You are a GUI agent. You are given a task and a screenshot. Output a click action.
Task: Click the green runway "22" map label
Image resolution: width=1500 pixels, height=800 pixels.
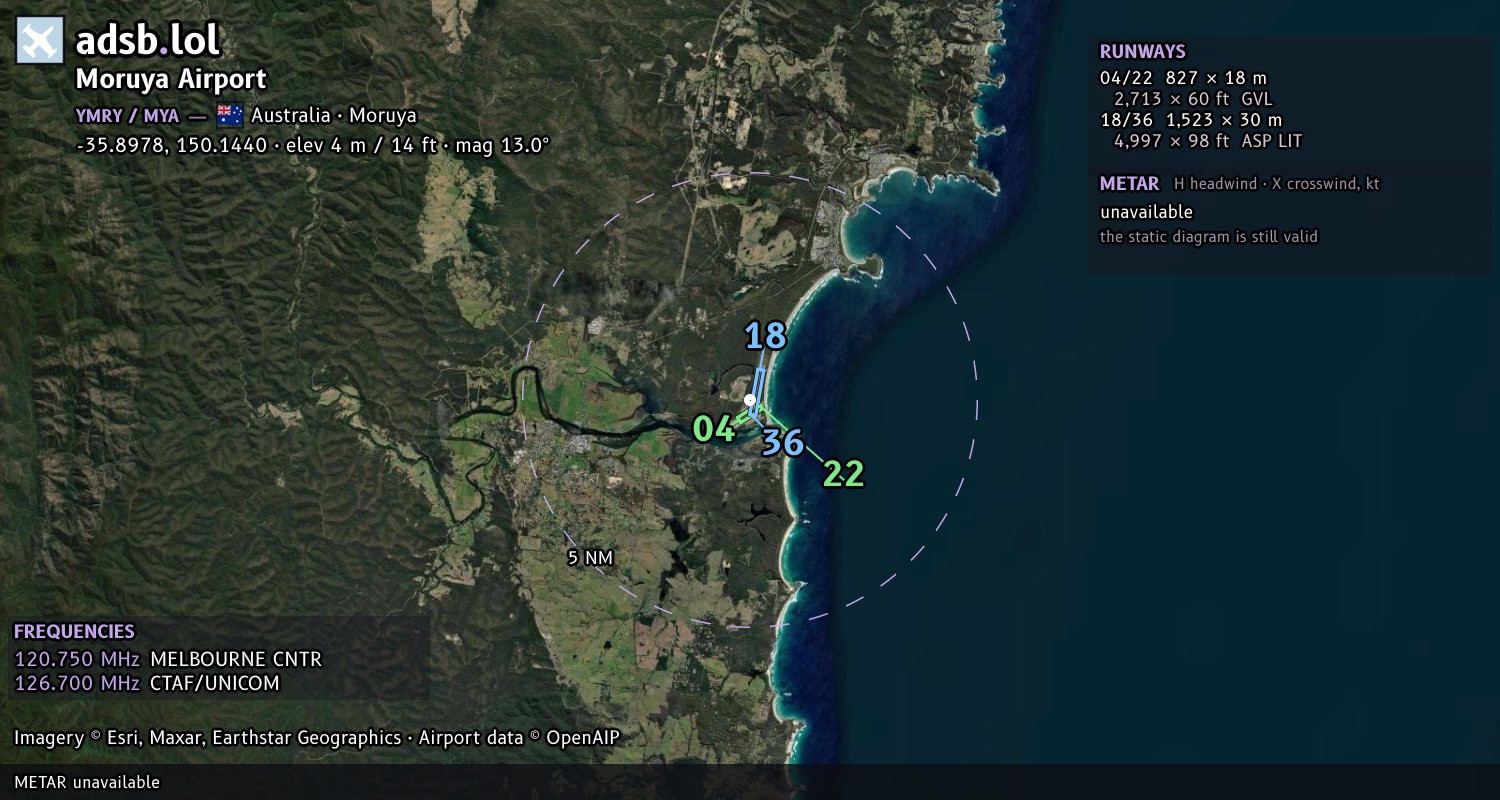pyautogui.click(x=843, y=474)
